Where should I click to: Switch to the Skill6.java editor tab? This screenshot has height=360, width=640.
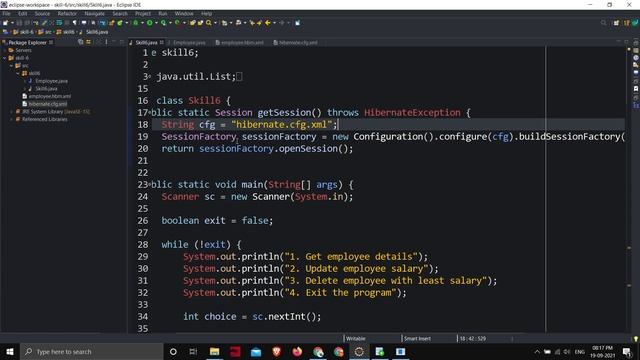point(146,42)
